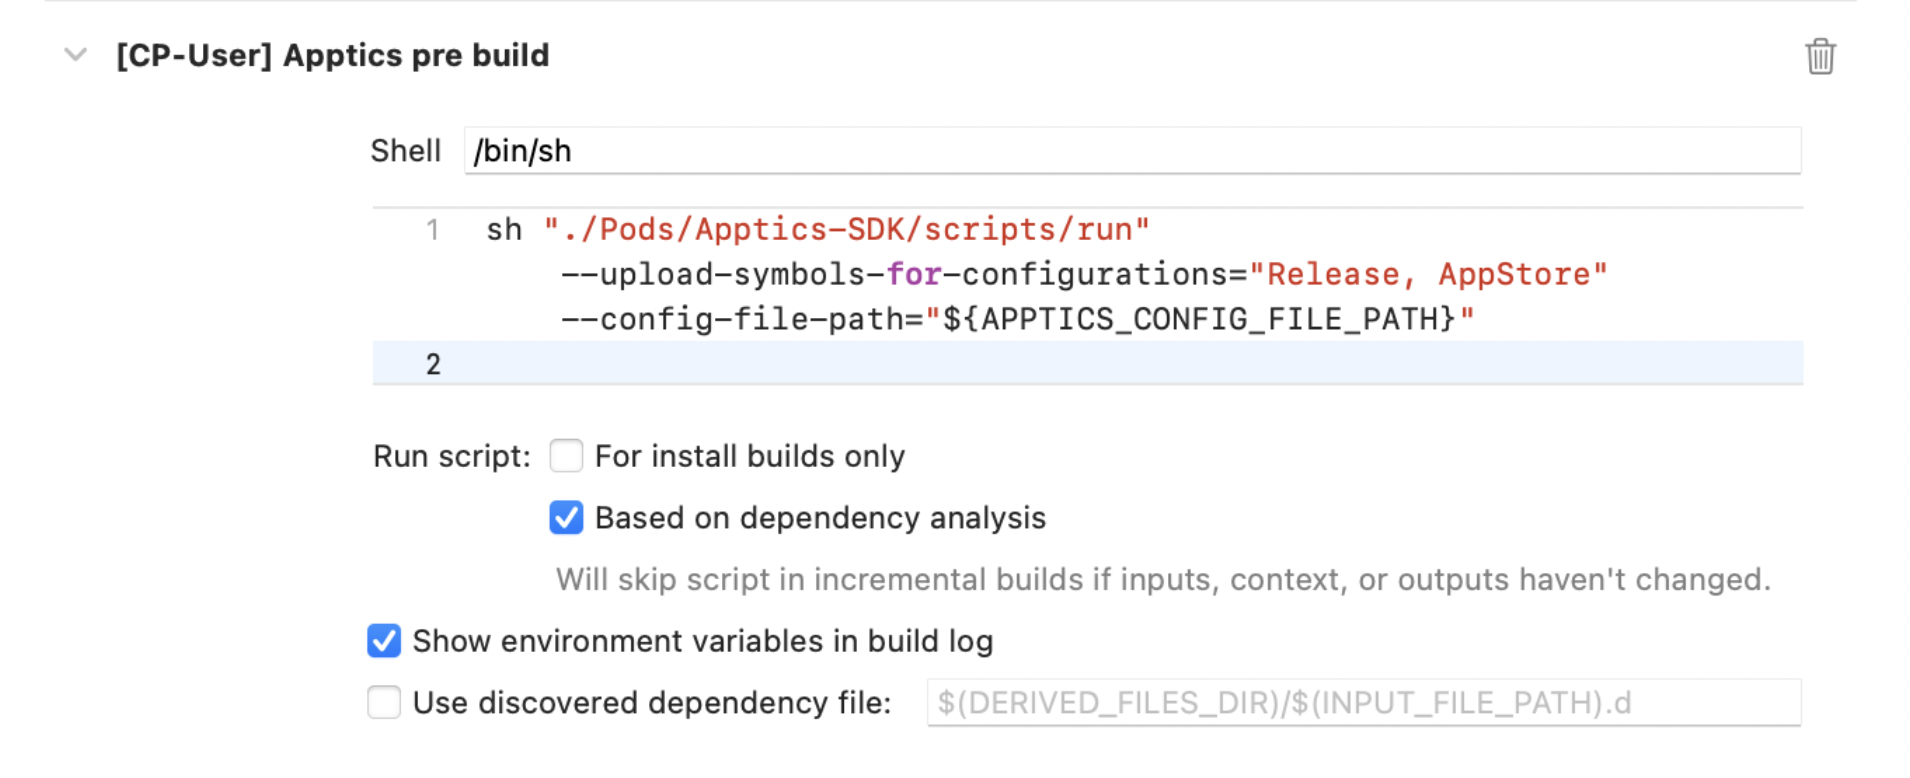Click line number 2 in script gutter
The width and height of the screenshot is (1910, 778).
click(432, 364)
